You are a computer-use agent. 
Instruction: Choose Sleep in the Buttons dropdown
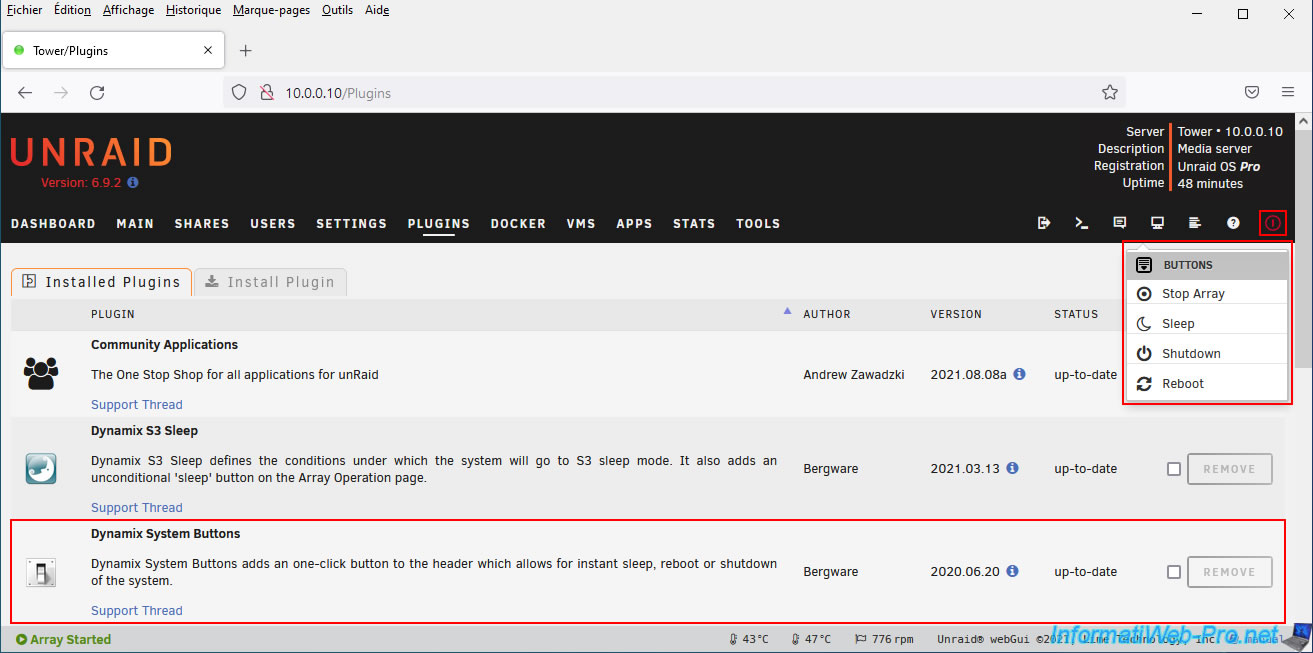pyautogui.click(x=1177, y=324)
